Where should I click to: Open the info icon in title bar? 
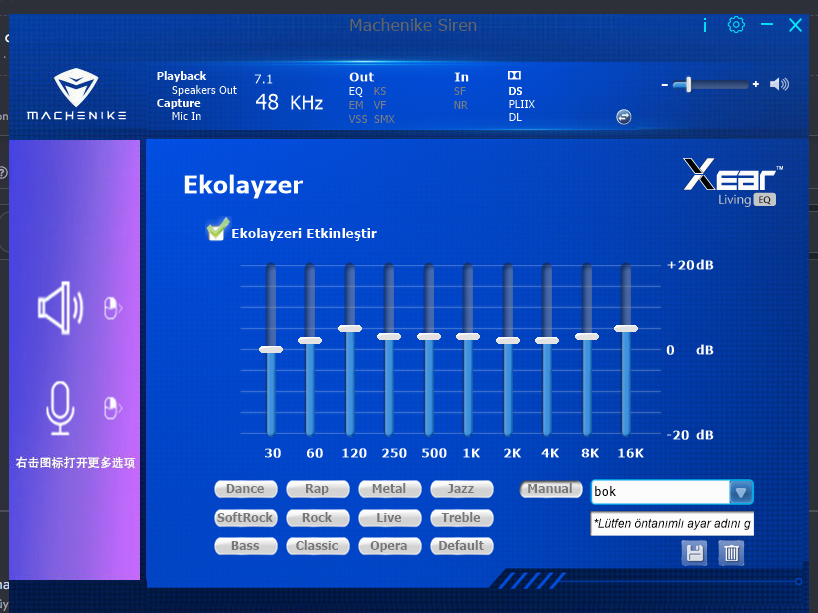coord(705,25)
